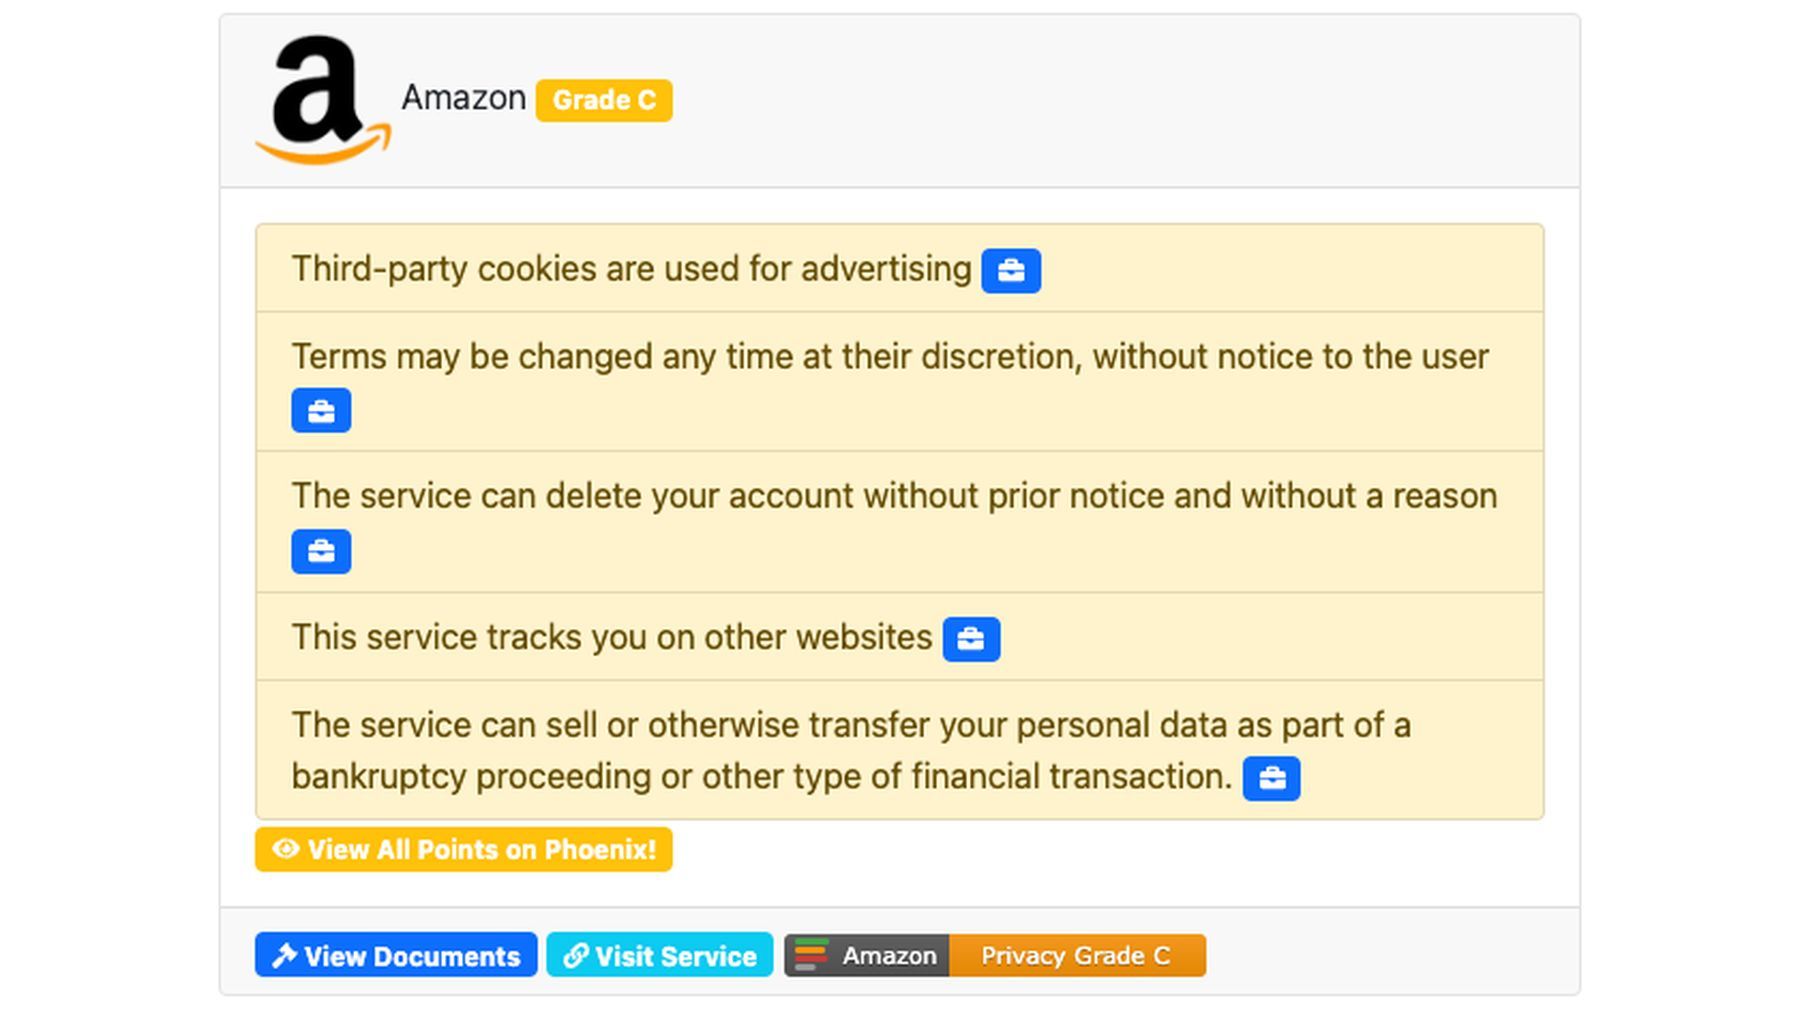Click the briefcase icon for website tracking point
This screenshot has height=1009, width=1800.
973,639
